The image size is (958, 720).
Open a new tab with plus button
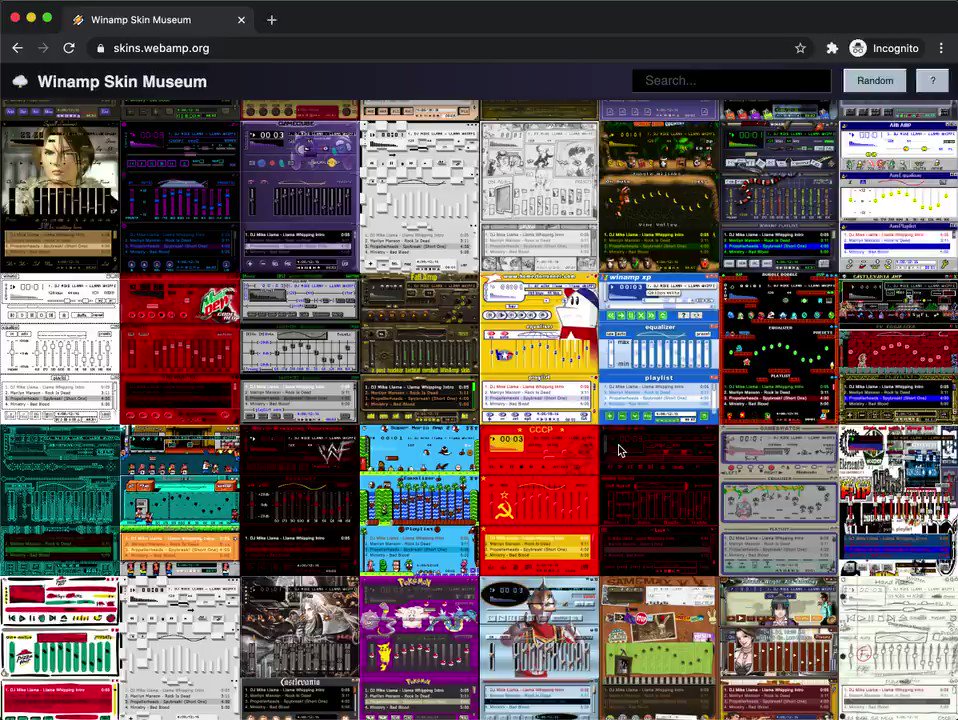(x=272, y=20)
